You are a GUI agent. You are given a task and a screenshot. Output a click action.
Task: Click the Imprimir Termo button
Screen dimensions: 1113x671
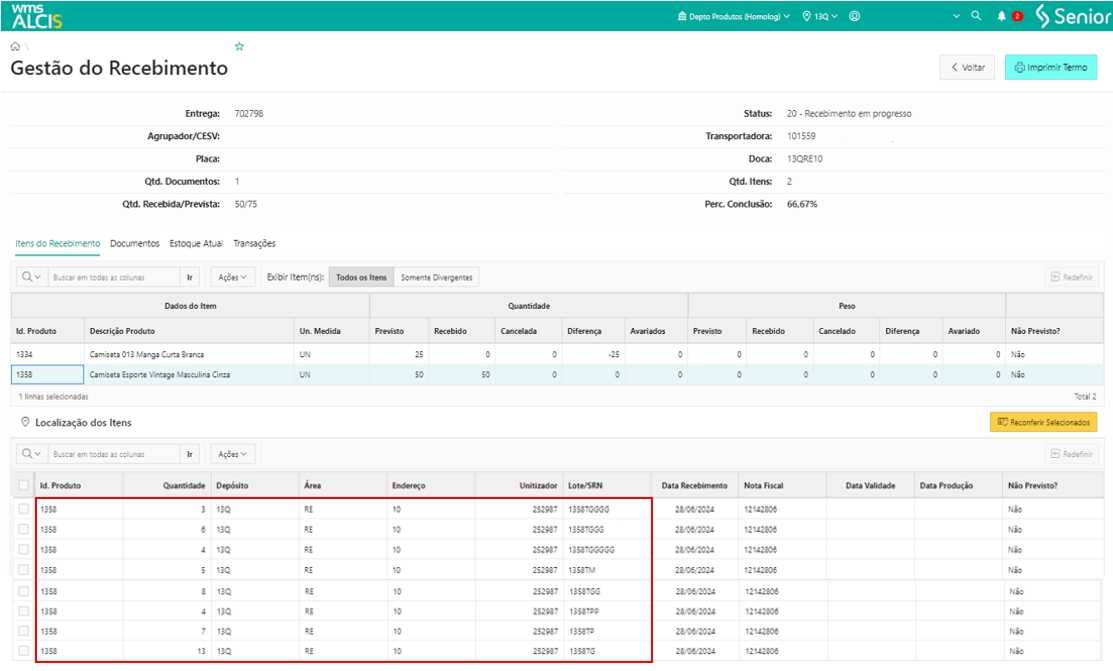click(x=1050, y=67)
